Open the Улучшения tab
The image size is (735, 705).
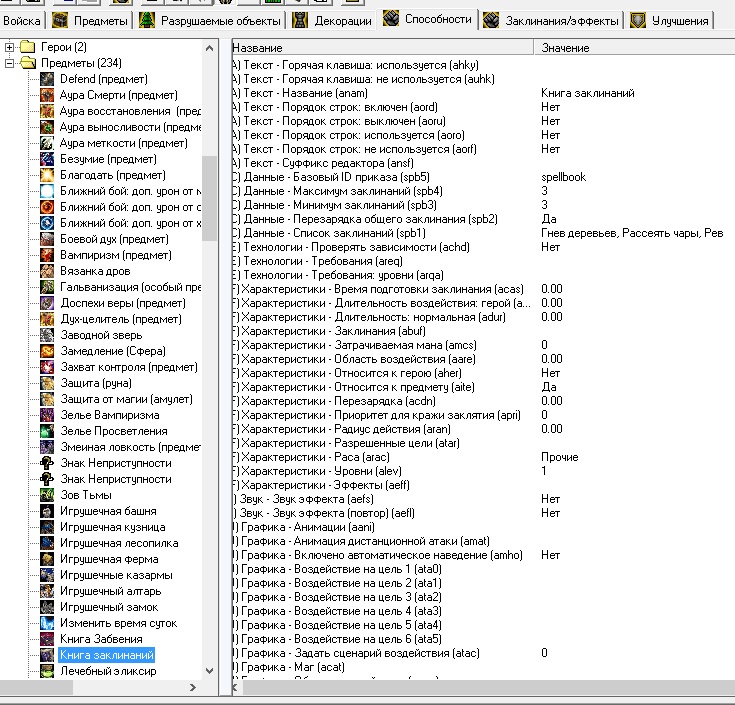[x=669, y=21]
